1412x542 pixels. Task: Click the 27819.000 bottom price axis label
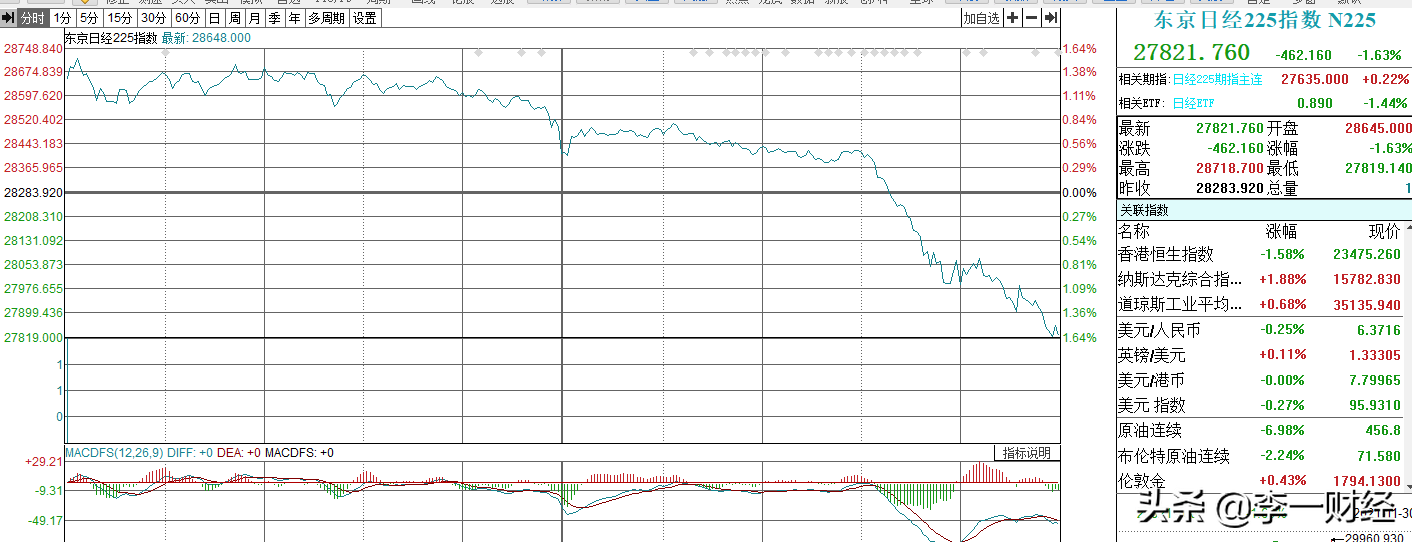(33, 337)
